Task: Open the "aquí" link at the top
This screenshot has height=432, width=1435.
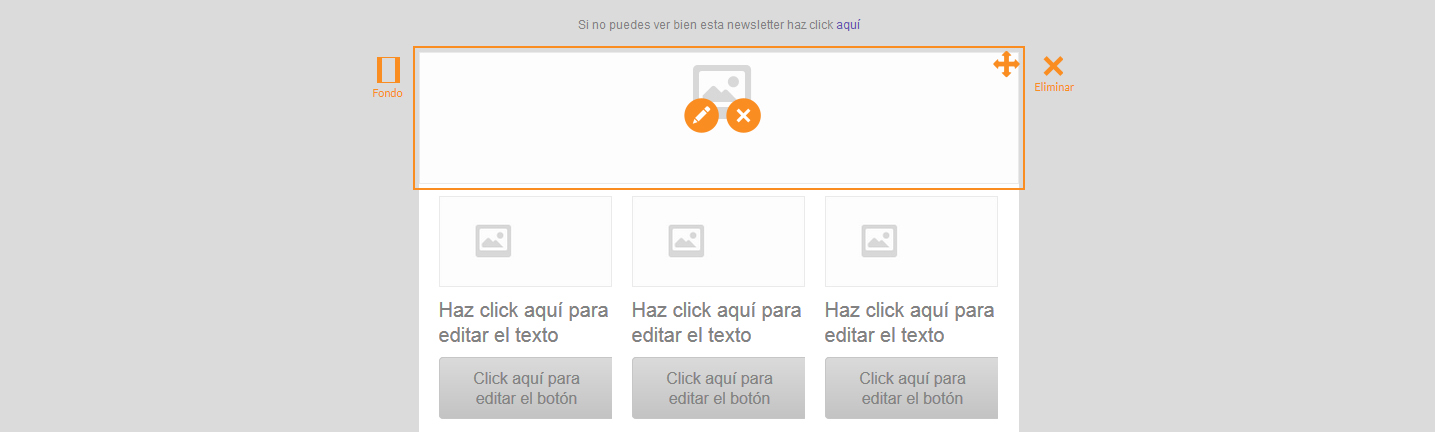Action: tap(848, 25)
